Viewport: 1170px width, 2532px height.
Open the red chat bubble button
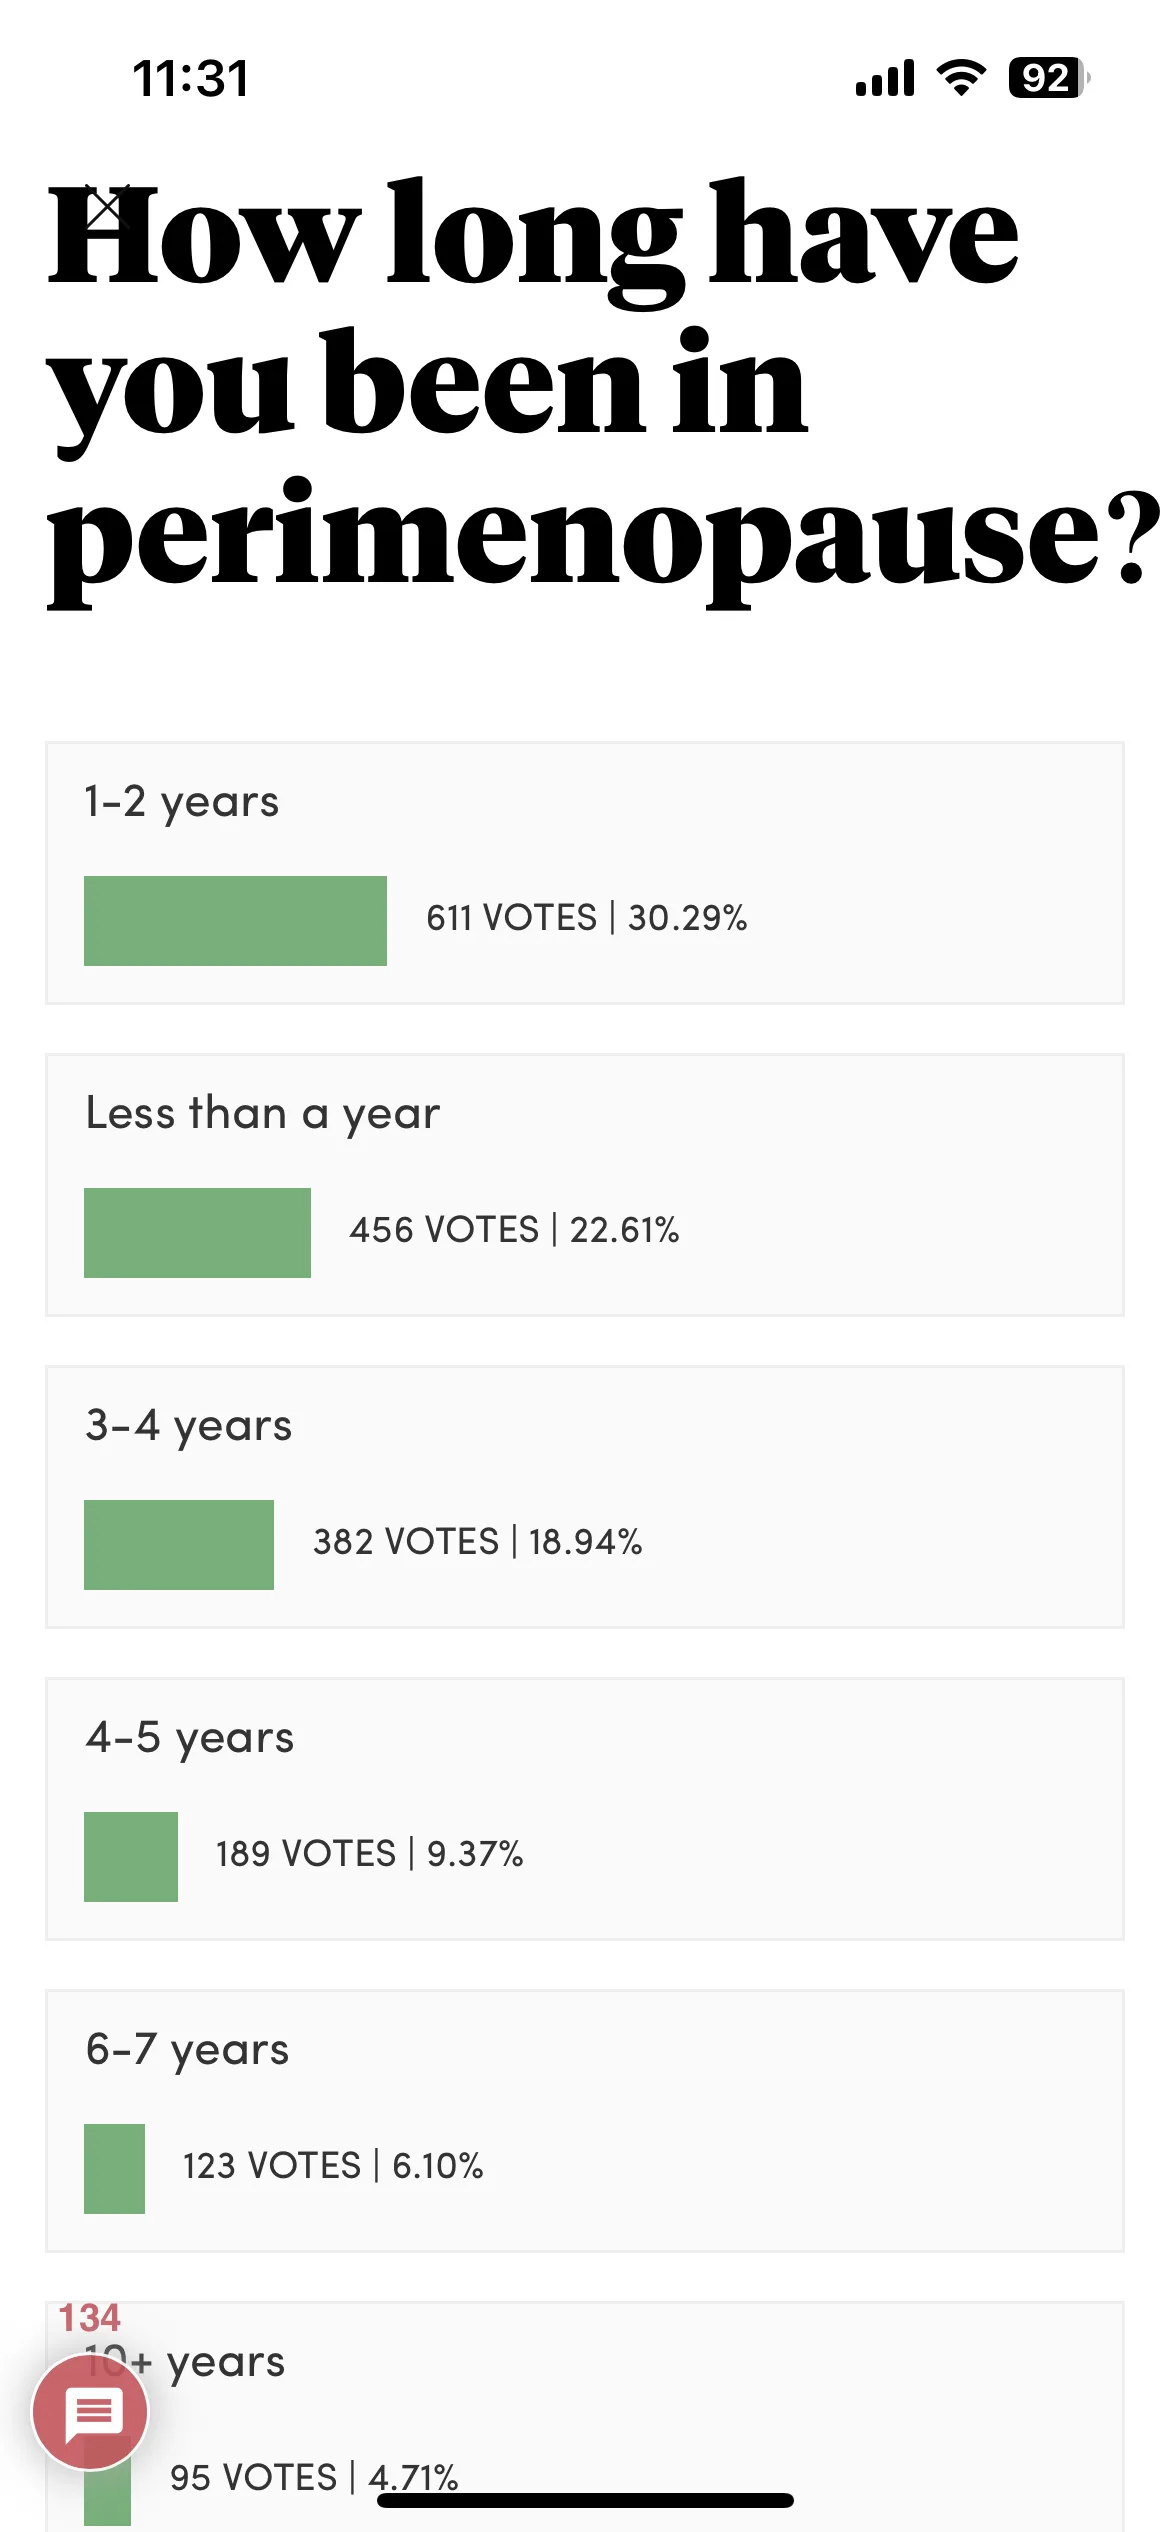click(x=91, y=2412)
